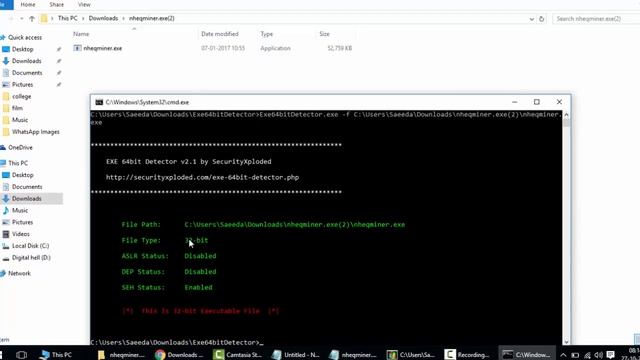Switch to This PC taskbar window
640x360 pixels.
click(x=56, y=355)
